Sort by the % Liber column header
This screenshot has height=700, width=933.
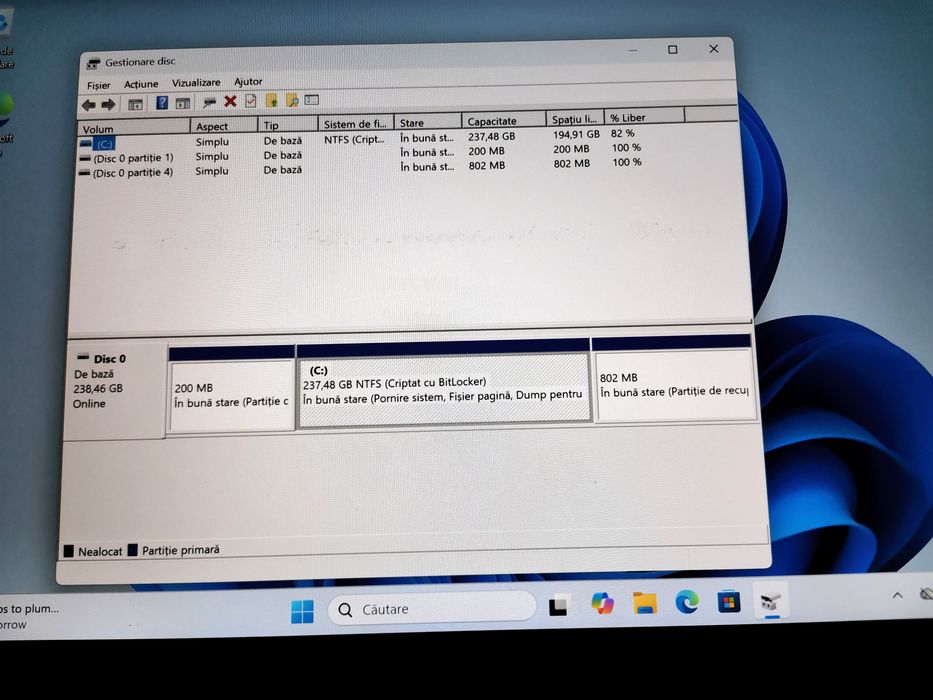pos(644,117)
